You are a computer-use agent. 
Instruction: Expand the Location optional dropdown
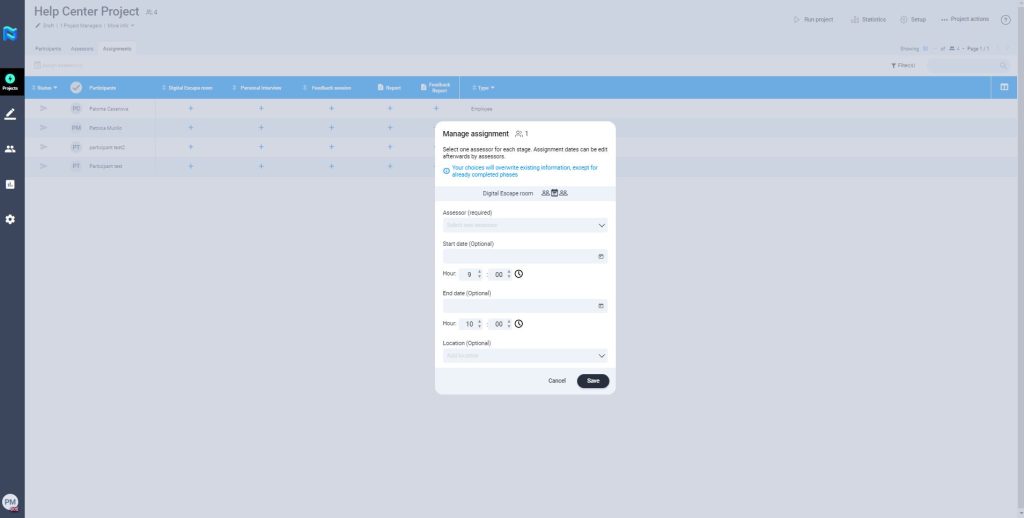coord(601,355)
